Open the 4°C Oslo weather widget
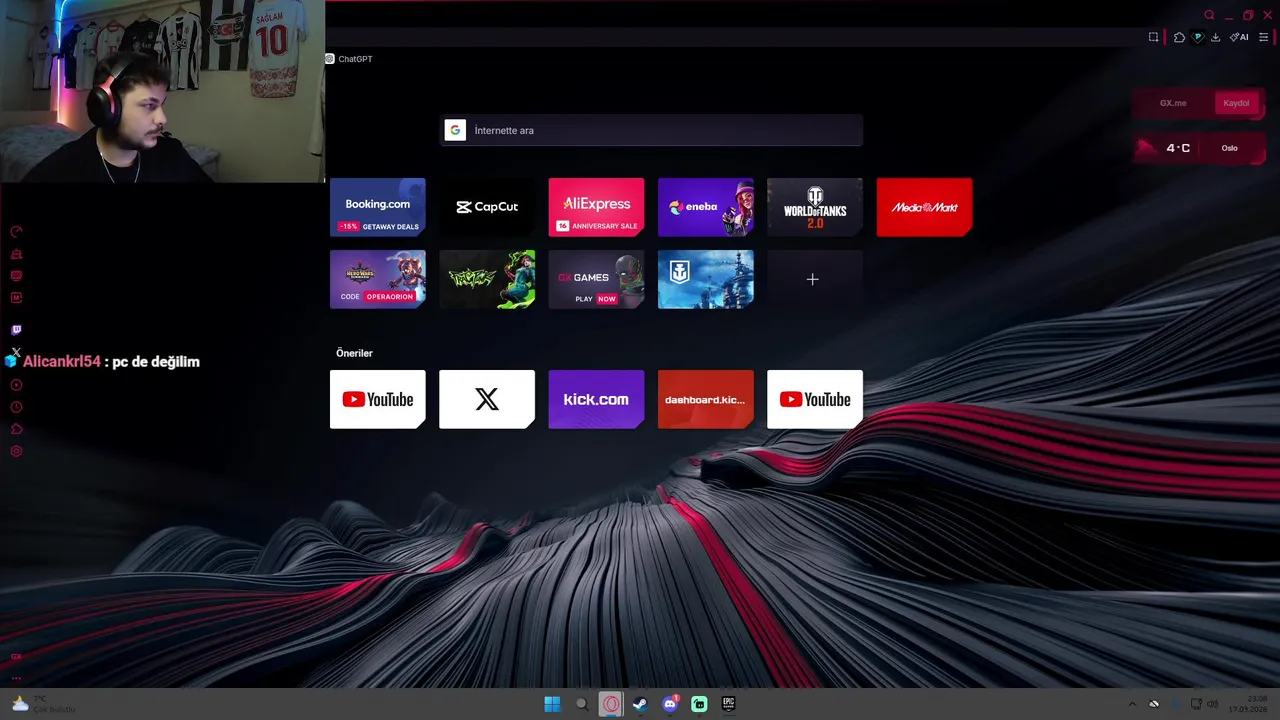The image size is (1280, 720). tap(1200, 148)
